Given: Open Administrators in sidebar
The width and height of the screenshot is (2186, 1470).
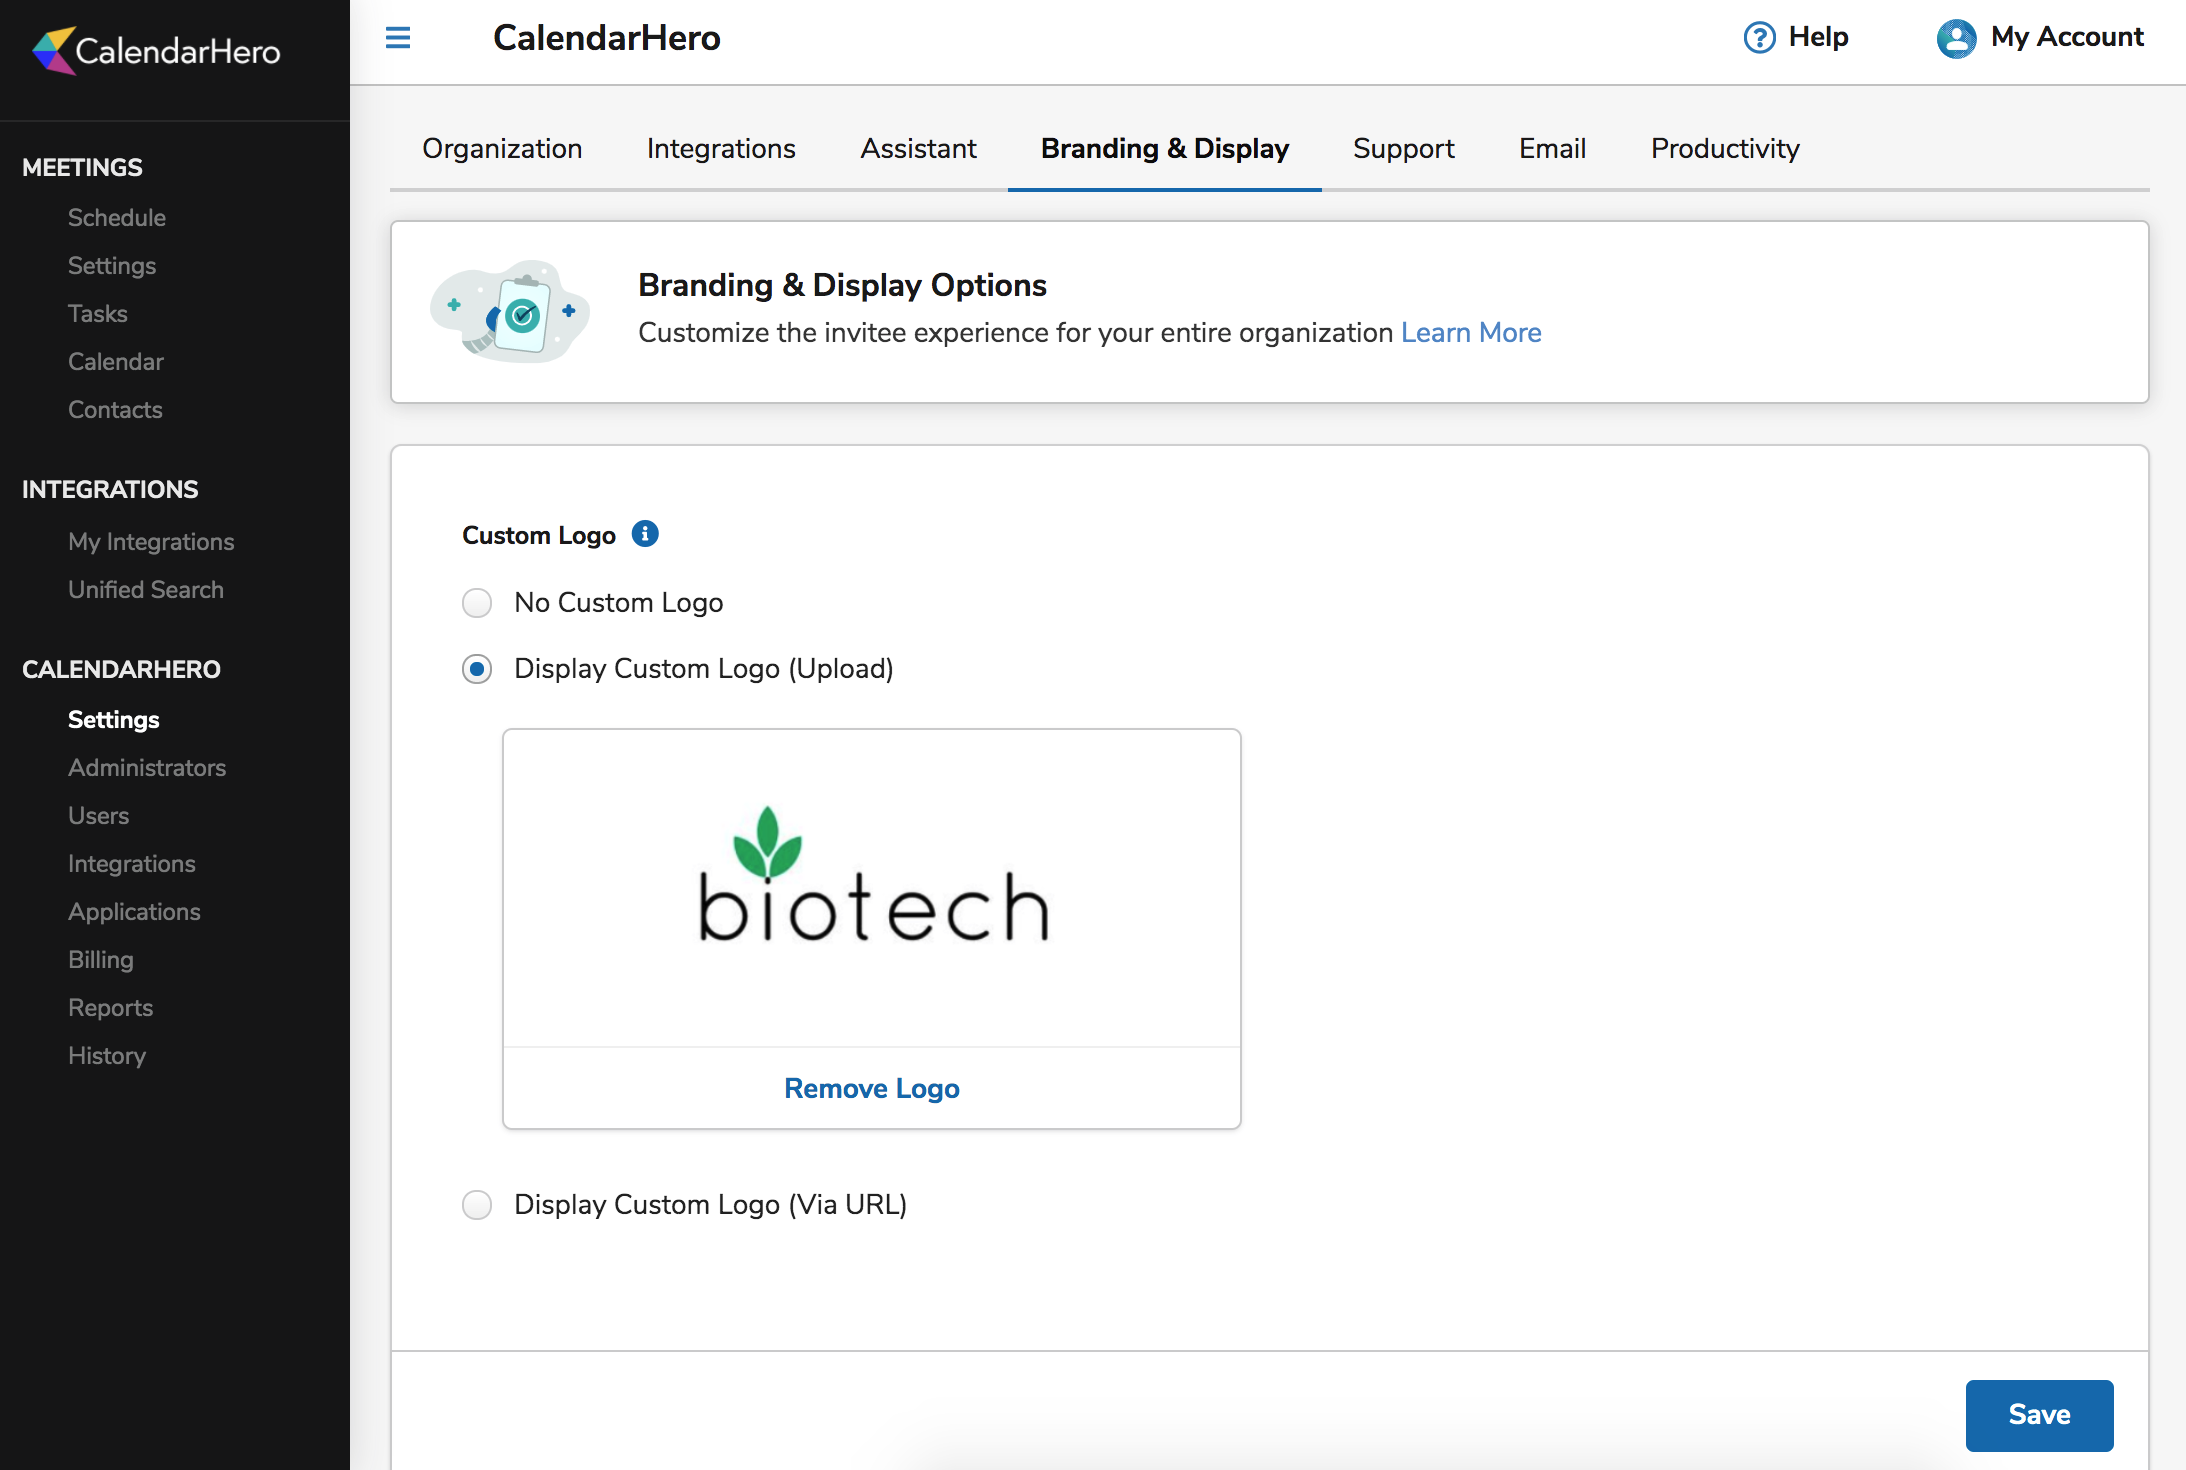Looking at the screenshot, I should pyautogui.click(x=147, y=767).
